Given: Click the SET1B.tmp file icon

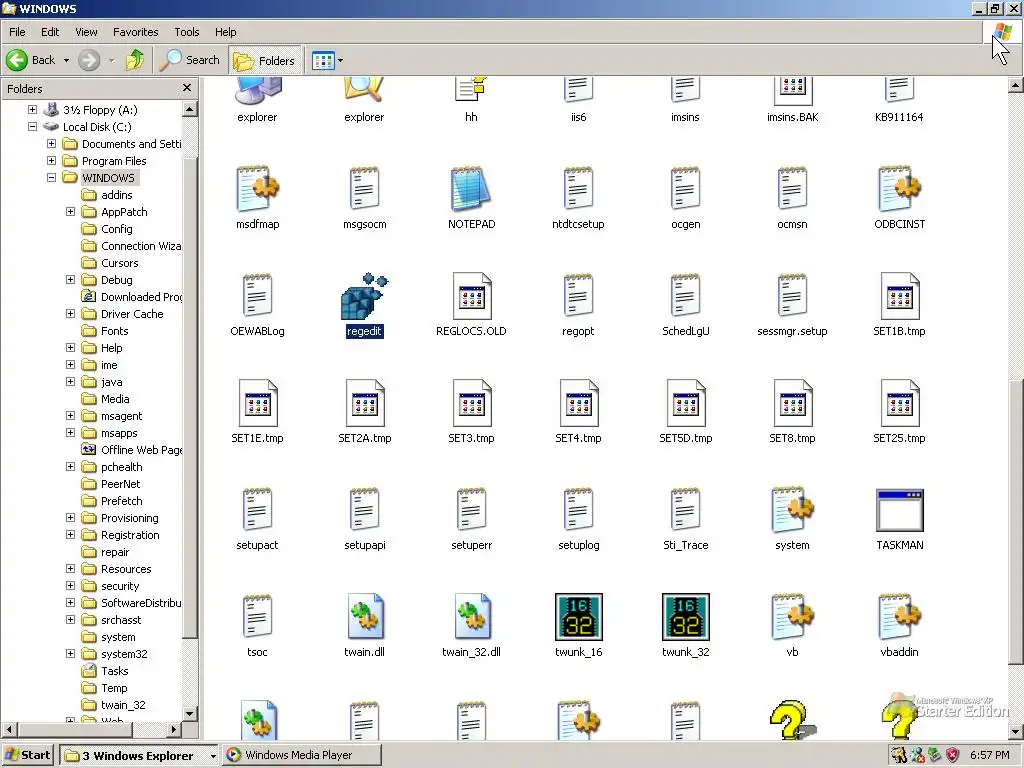Looking at the screenshot, I should point(899,296).
